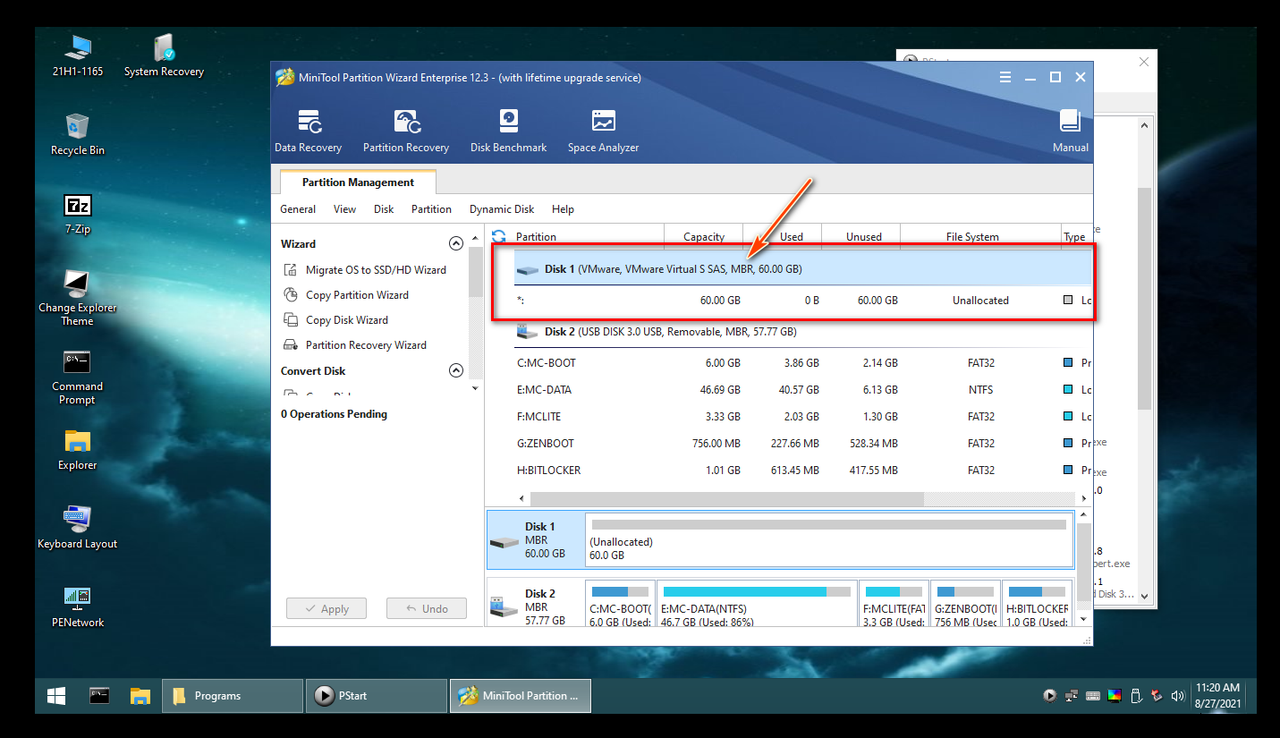Open command prompt icon in taskbar
Screen dimensions: 1280x738
[x=99, y=696]
